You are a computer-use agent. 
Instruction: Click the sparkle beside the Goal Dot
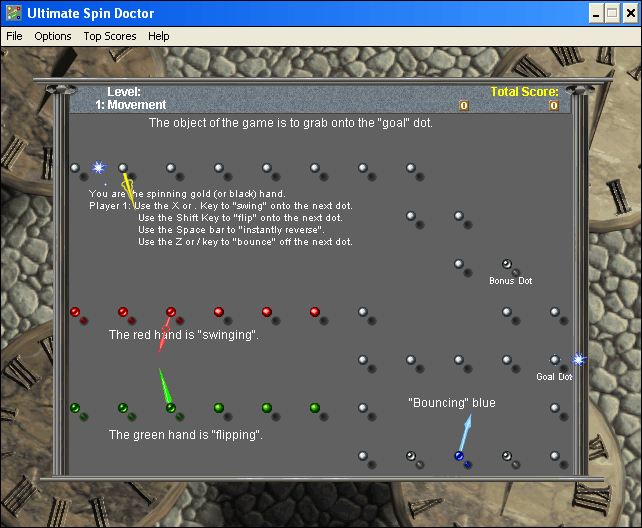(577, 359)
